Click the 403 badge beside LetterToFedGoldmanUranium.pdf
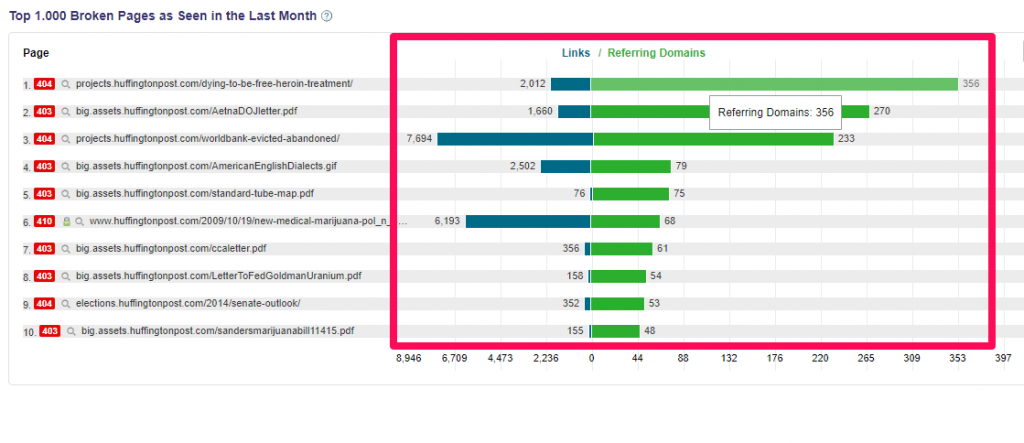This screenshot has height=443, width=1024. [x=44, y=276]
